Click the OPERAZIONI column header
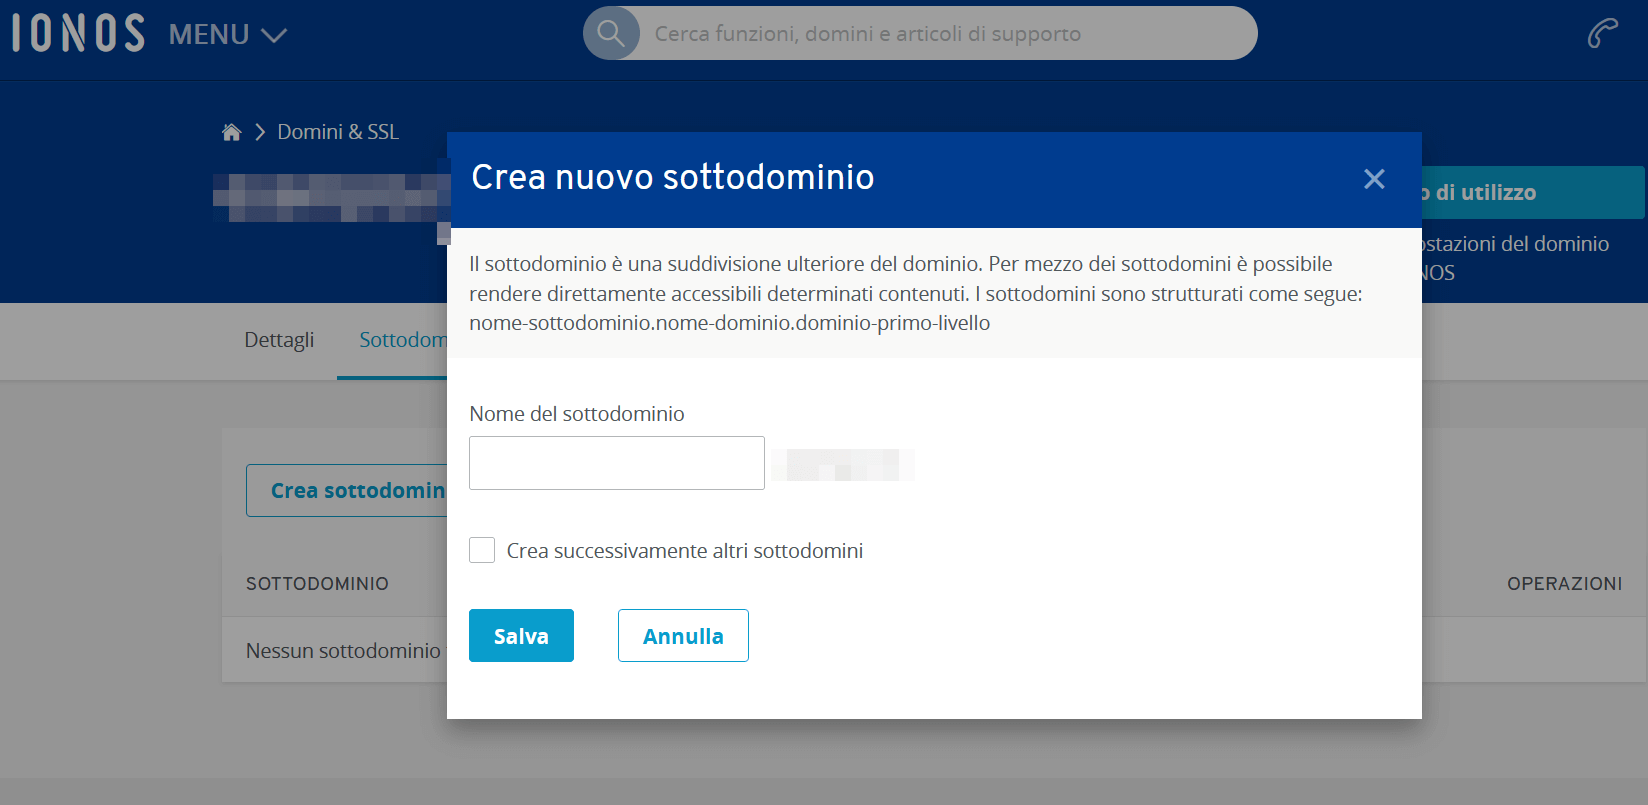This screenshot has width=1648, height=805. (1564, 583)
